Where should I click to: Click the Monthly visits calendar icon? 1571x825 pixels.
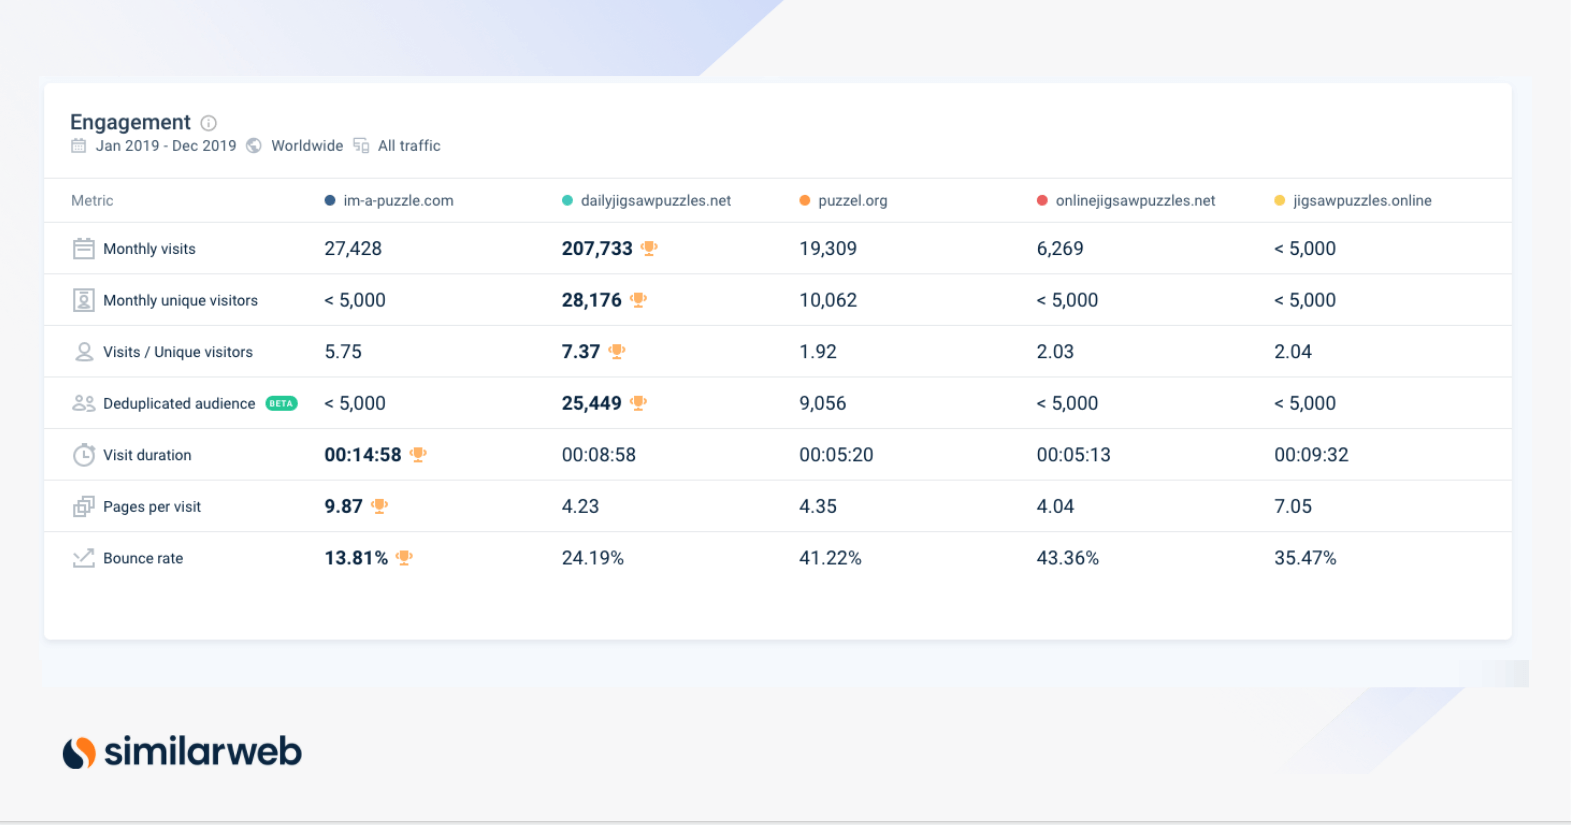[x=84, y=248]
